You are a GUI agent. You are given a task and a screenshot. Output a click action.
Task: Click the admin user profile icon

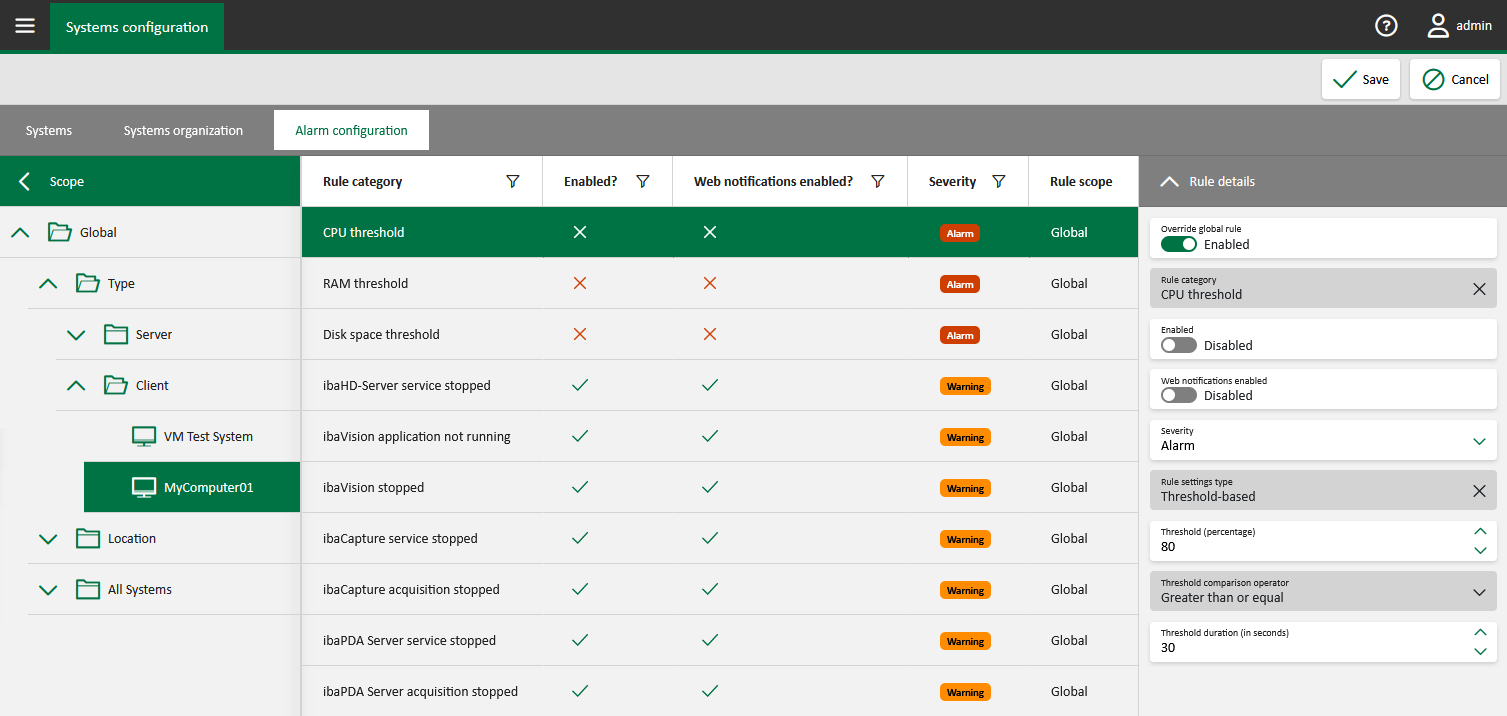[x=1438, y=26]
